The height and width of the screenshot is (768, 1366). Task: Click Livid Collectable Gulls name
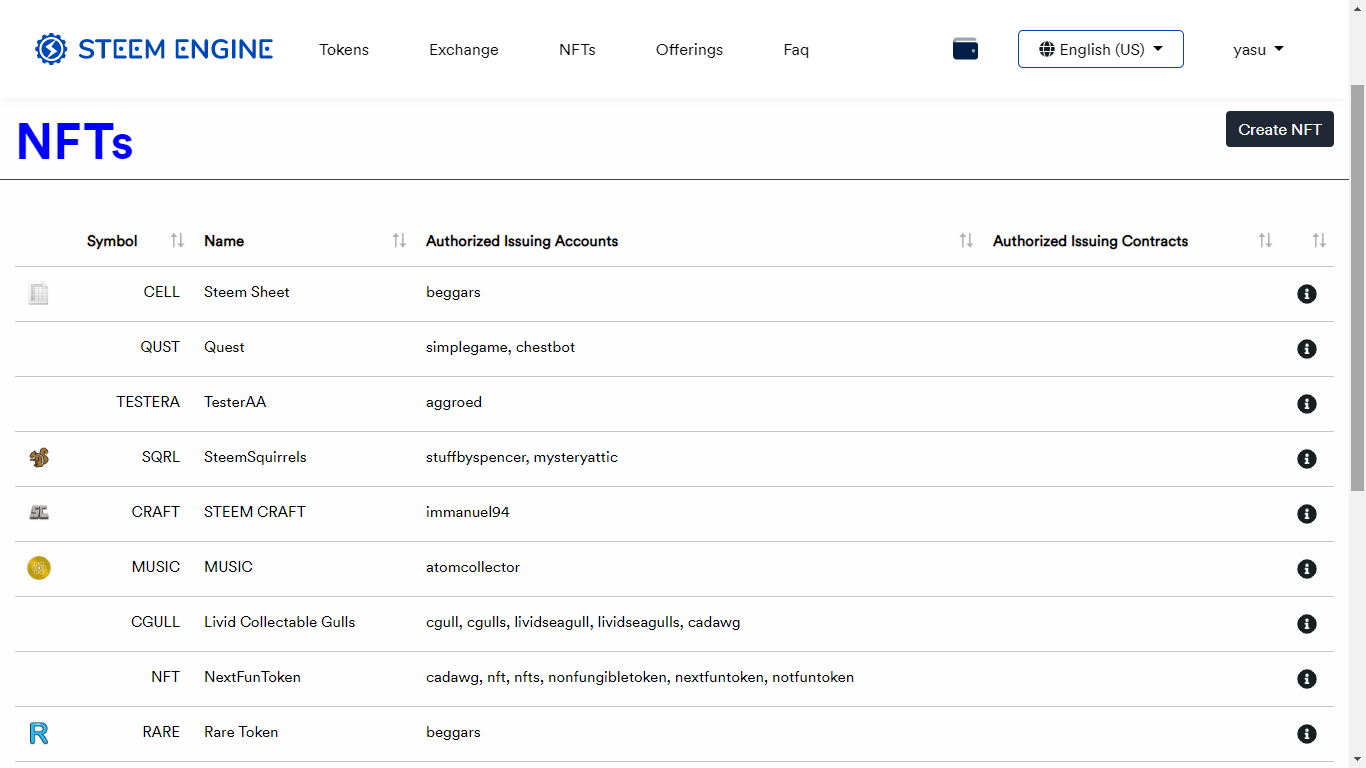click(x=280, y=622)
